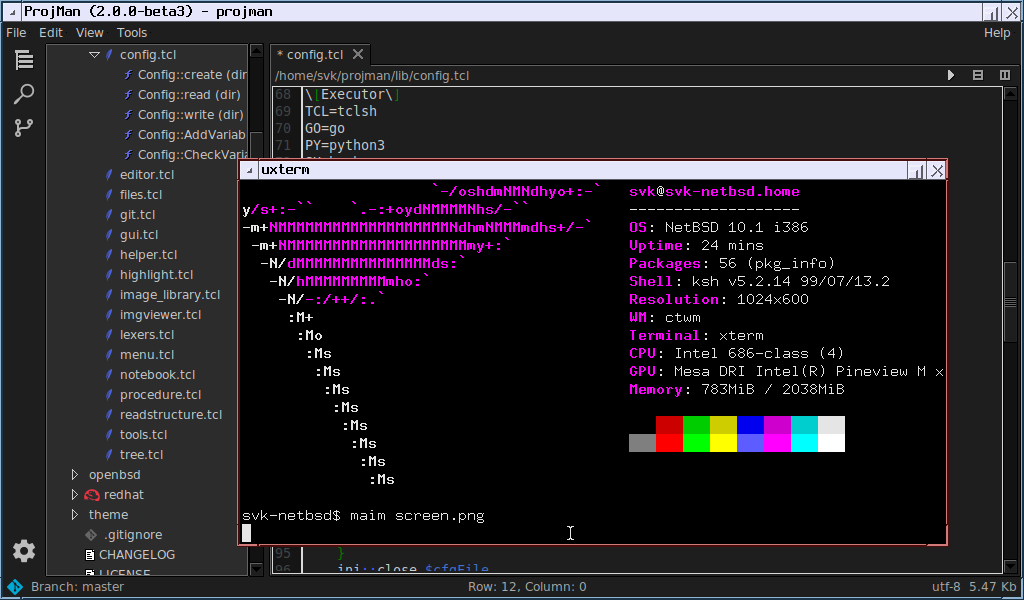The height and width of the screenshot is (600, 1024).
Task: Click the uxterm window menu icon
Action: click(x=249, y=170)
